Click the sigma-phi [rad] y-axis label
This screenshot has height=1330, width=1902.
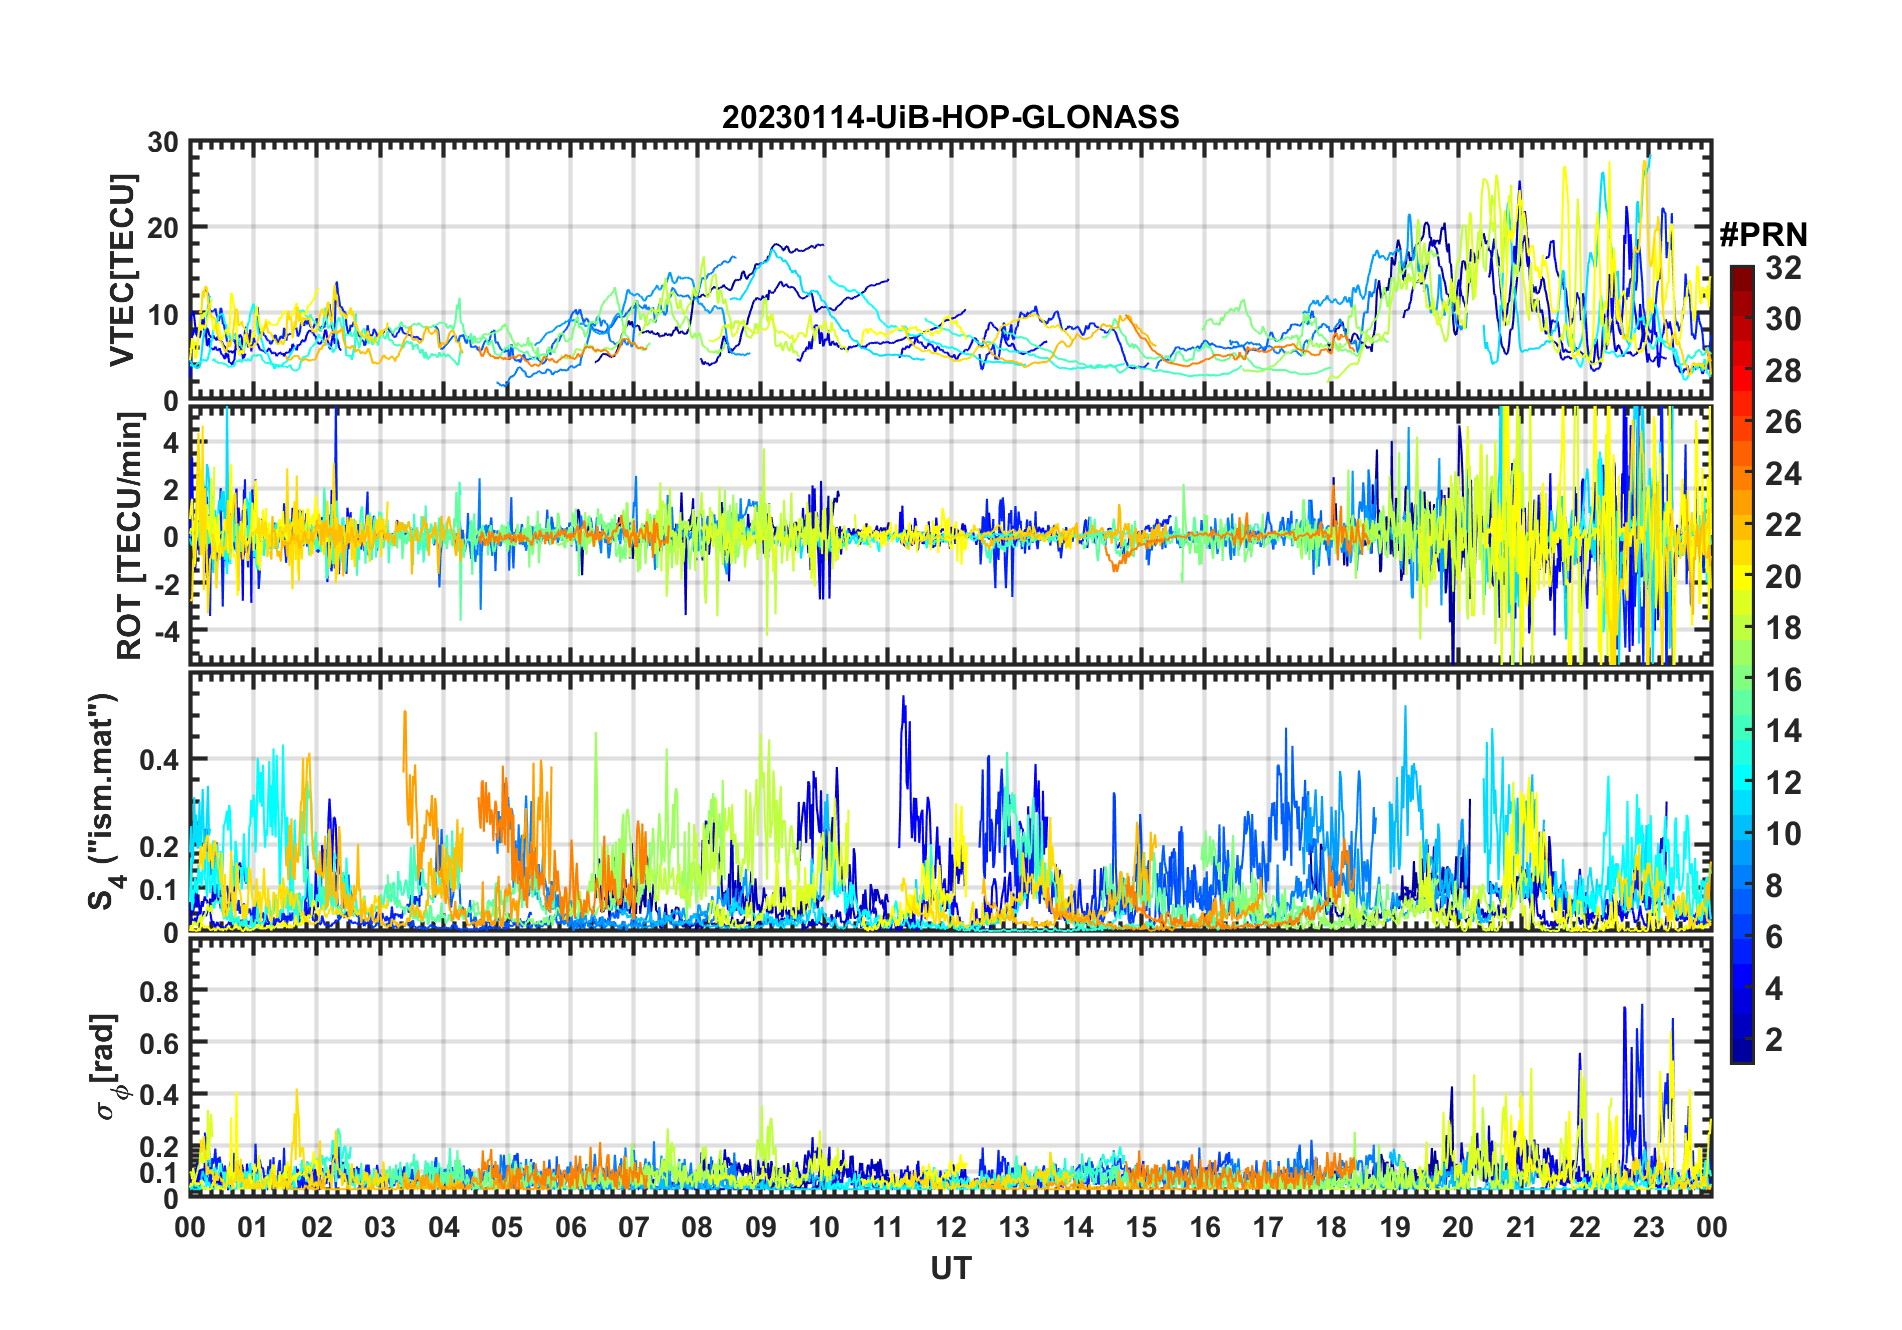click(107, 1067)
